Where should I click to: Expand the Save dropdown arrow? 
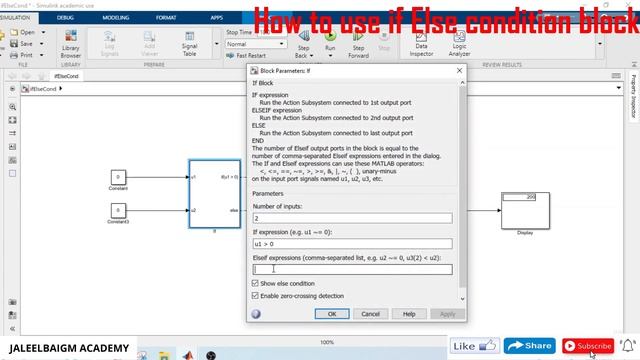tap(42, 44)
